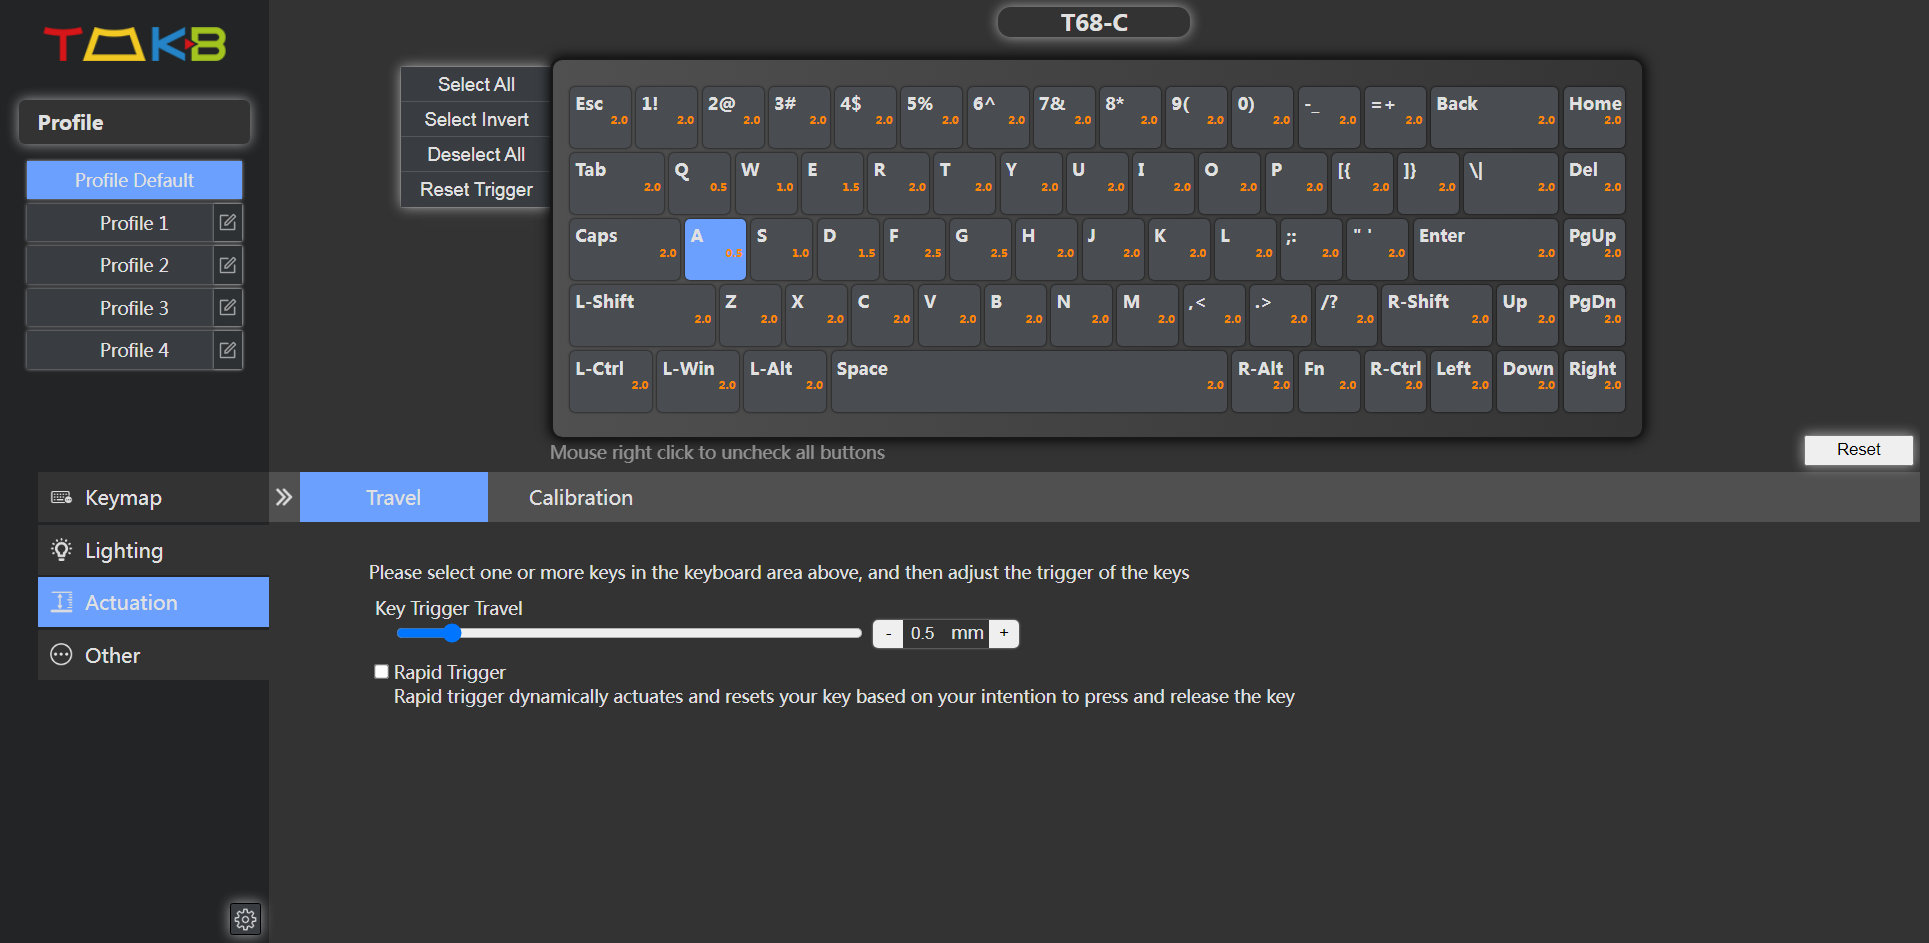This screenshot has height=943, width=1929.
Task: Click the edit icon beside Profile 2
Action: click(228, 265)
